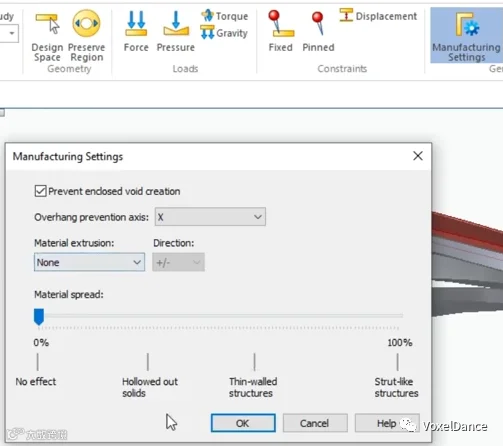Apply a Gravity load

coord(224,33)
